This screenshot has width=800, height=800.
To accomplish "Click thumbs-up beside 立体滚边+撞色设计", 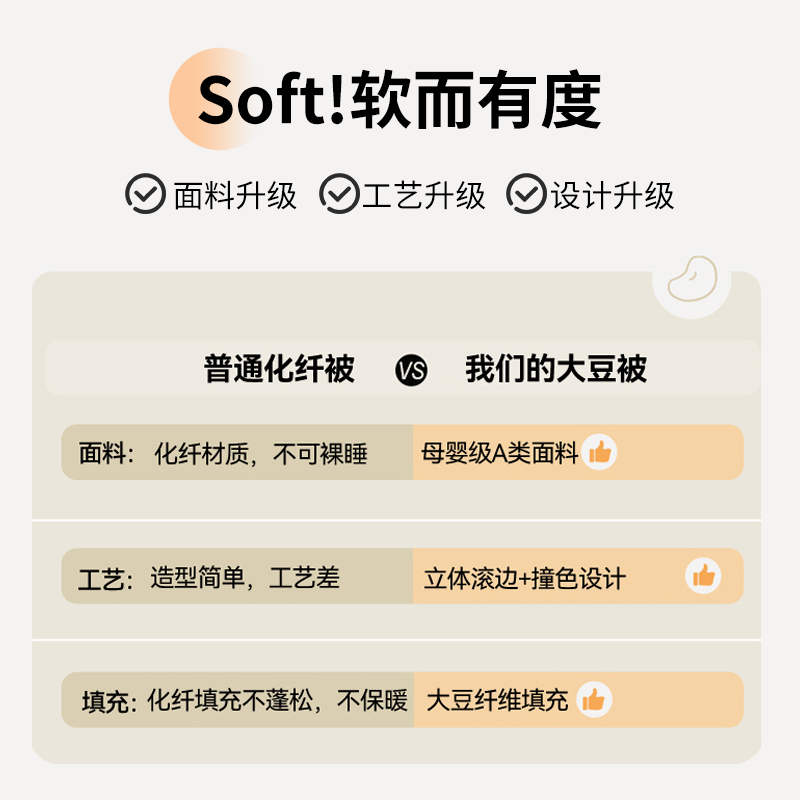I will point(703,576).
